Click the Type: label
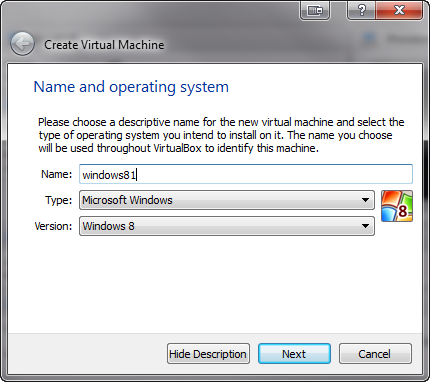 point(58,200)
